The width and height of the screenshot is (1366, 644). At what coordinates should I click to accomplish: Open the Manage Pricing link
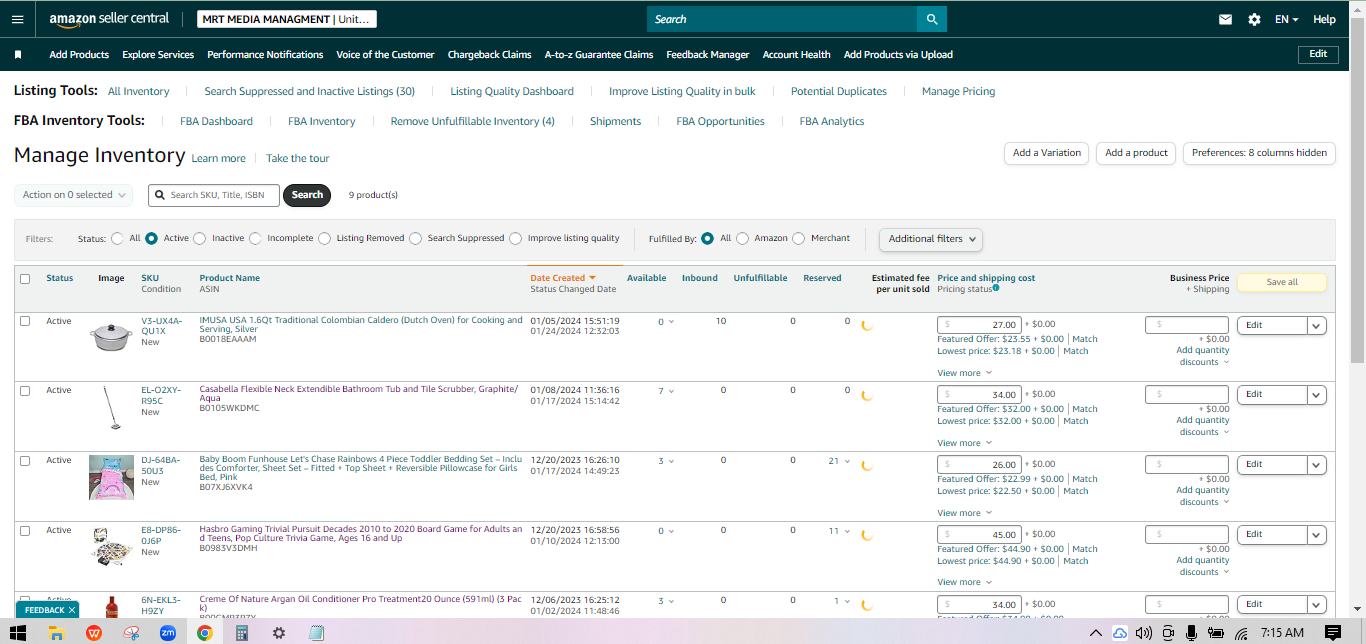point(958,91)
